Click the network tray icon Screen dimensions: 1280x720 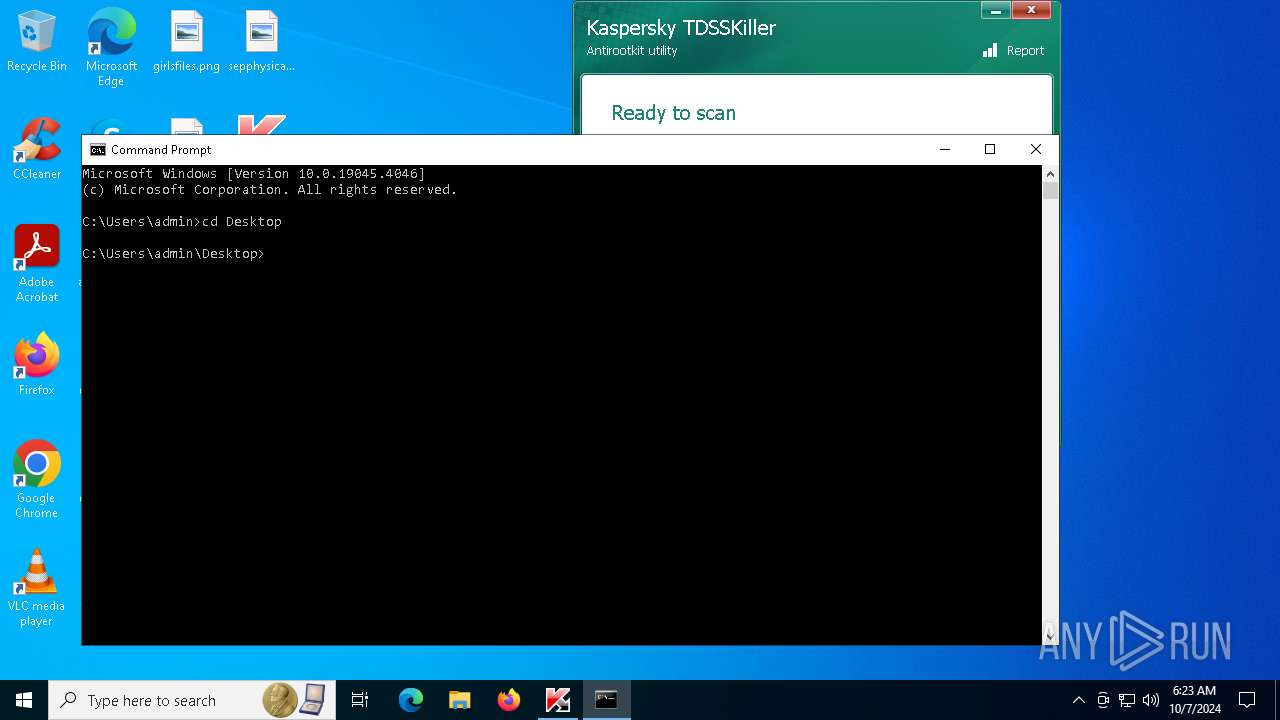1127,700
